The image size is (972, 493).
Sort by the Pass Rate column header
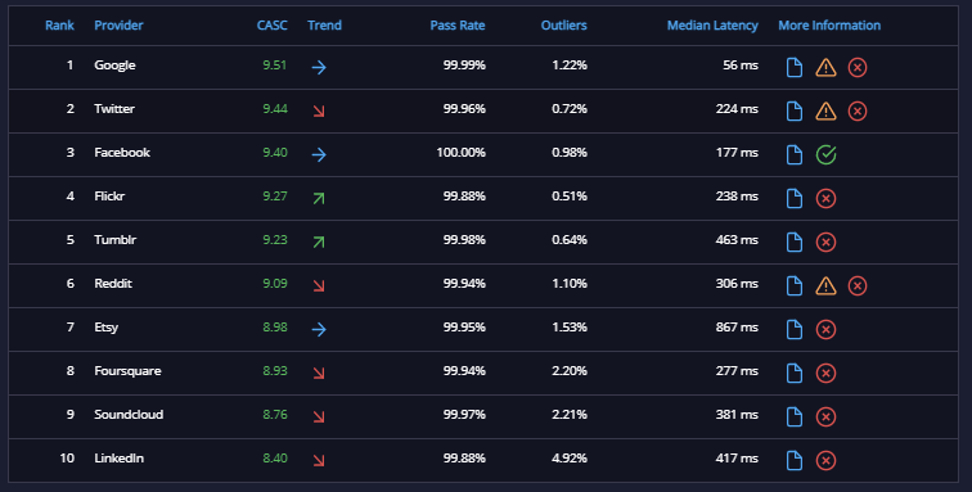tap(457, 25)
